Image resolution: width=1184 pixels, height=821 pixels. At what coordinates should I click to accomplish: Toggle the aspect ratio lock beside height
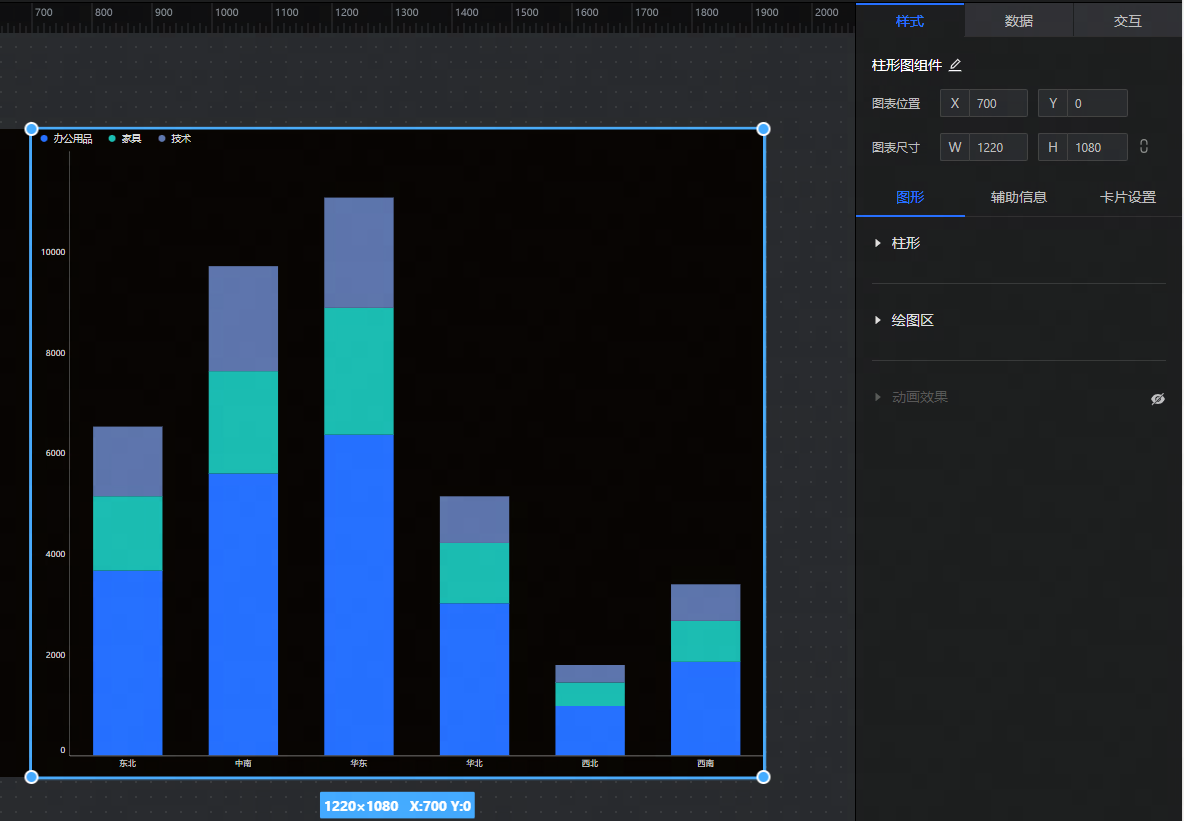1144,147
